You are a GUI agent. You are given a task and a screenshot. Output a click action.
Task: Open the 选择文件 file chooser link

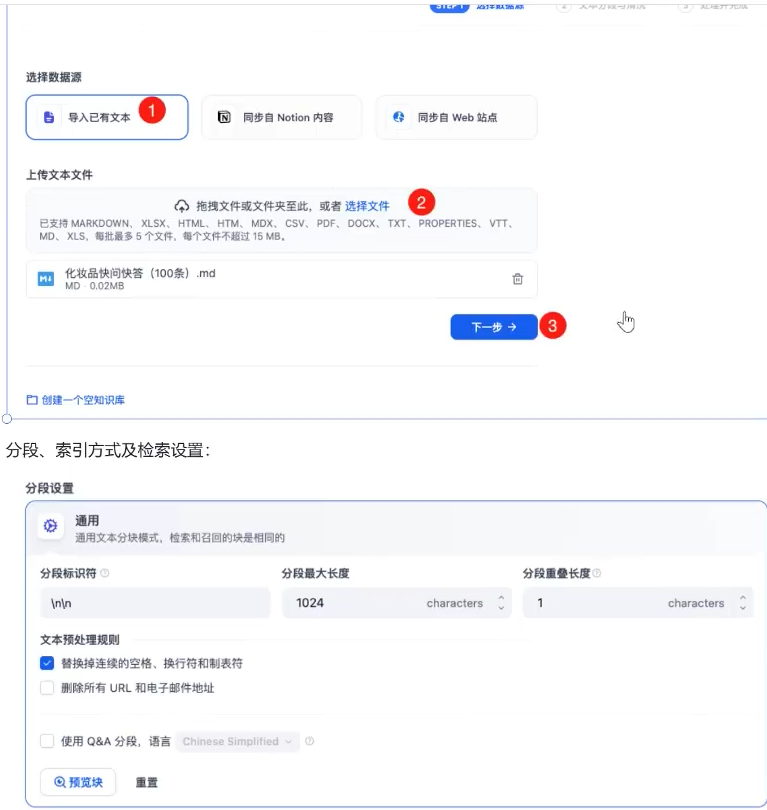pyautogui.click(x=367, y=206)
